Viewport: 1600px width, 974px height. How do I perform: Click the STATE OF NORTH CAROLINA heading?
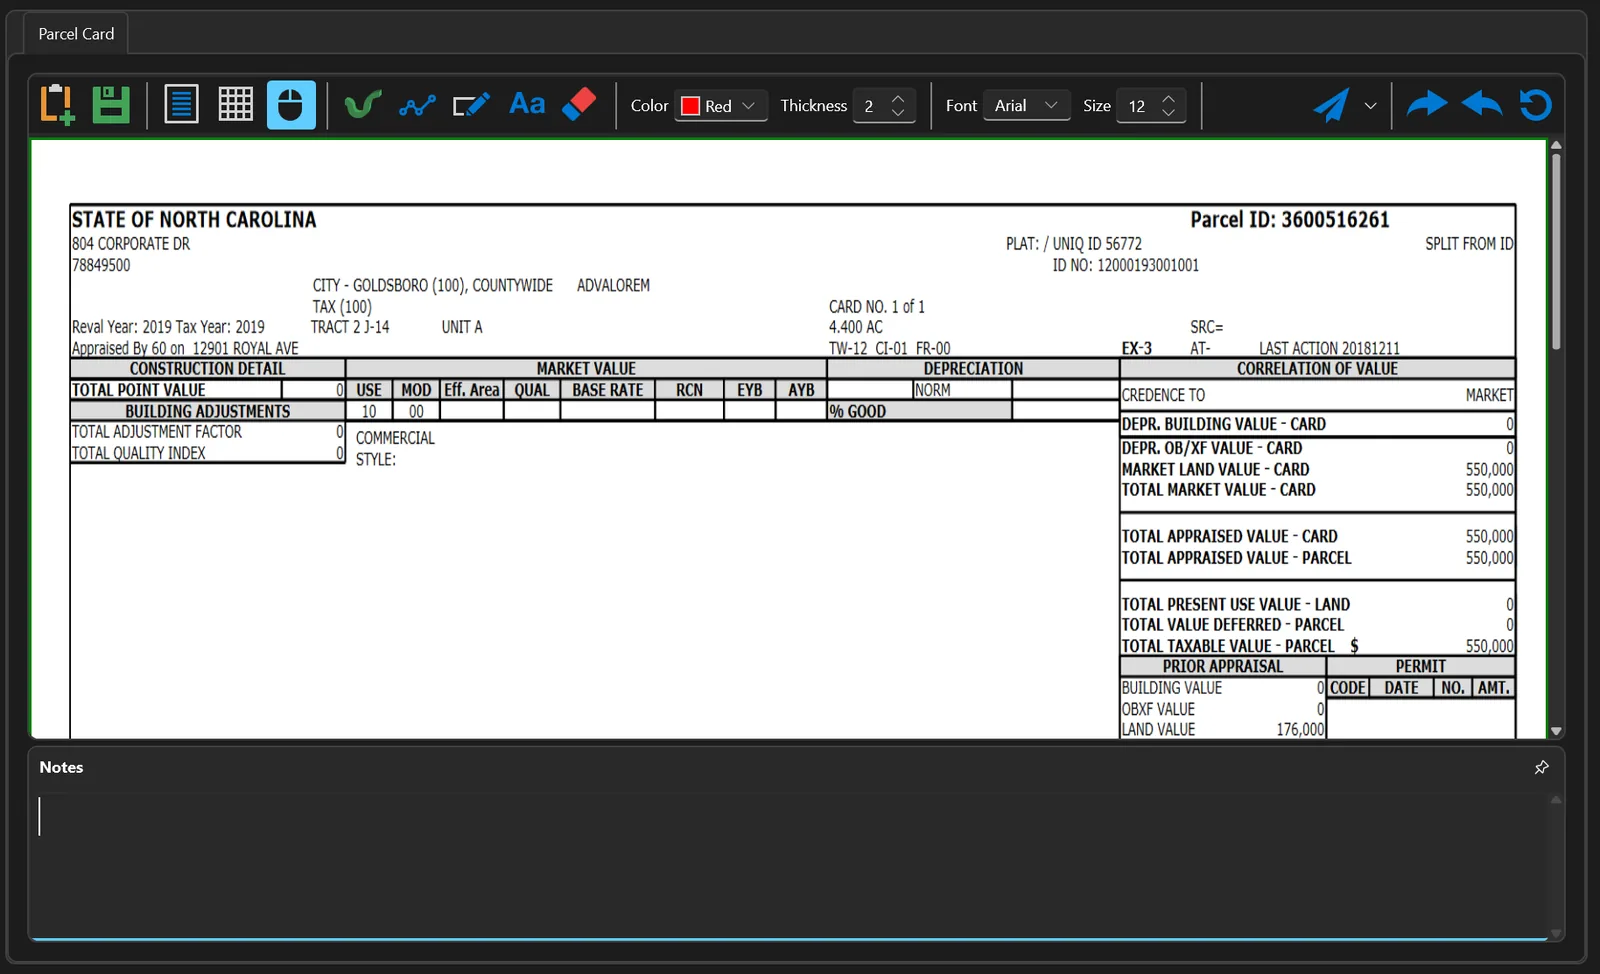[x=194, y=220]
